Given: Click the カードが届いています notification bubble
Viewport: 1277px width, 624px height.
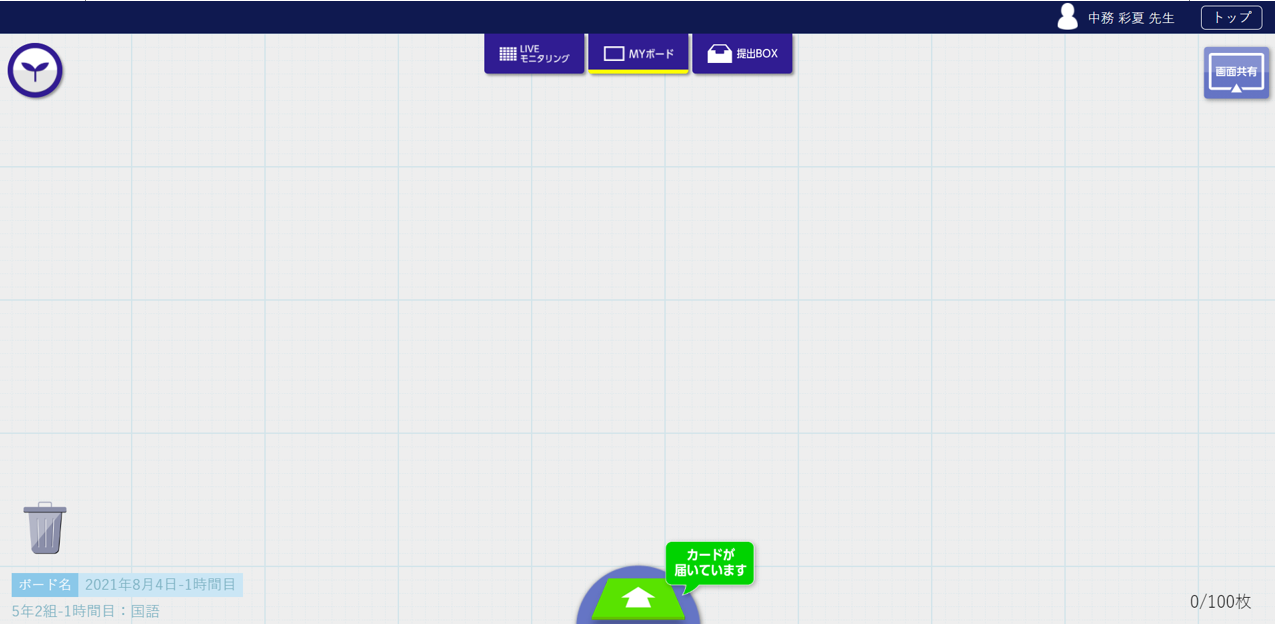Looking at the screenshot, I should pos(710,563).
